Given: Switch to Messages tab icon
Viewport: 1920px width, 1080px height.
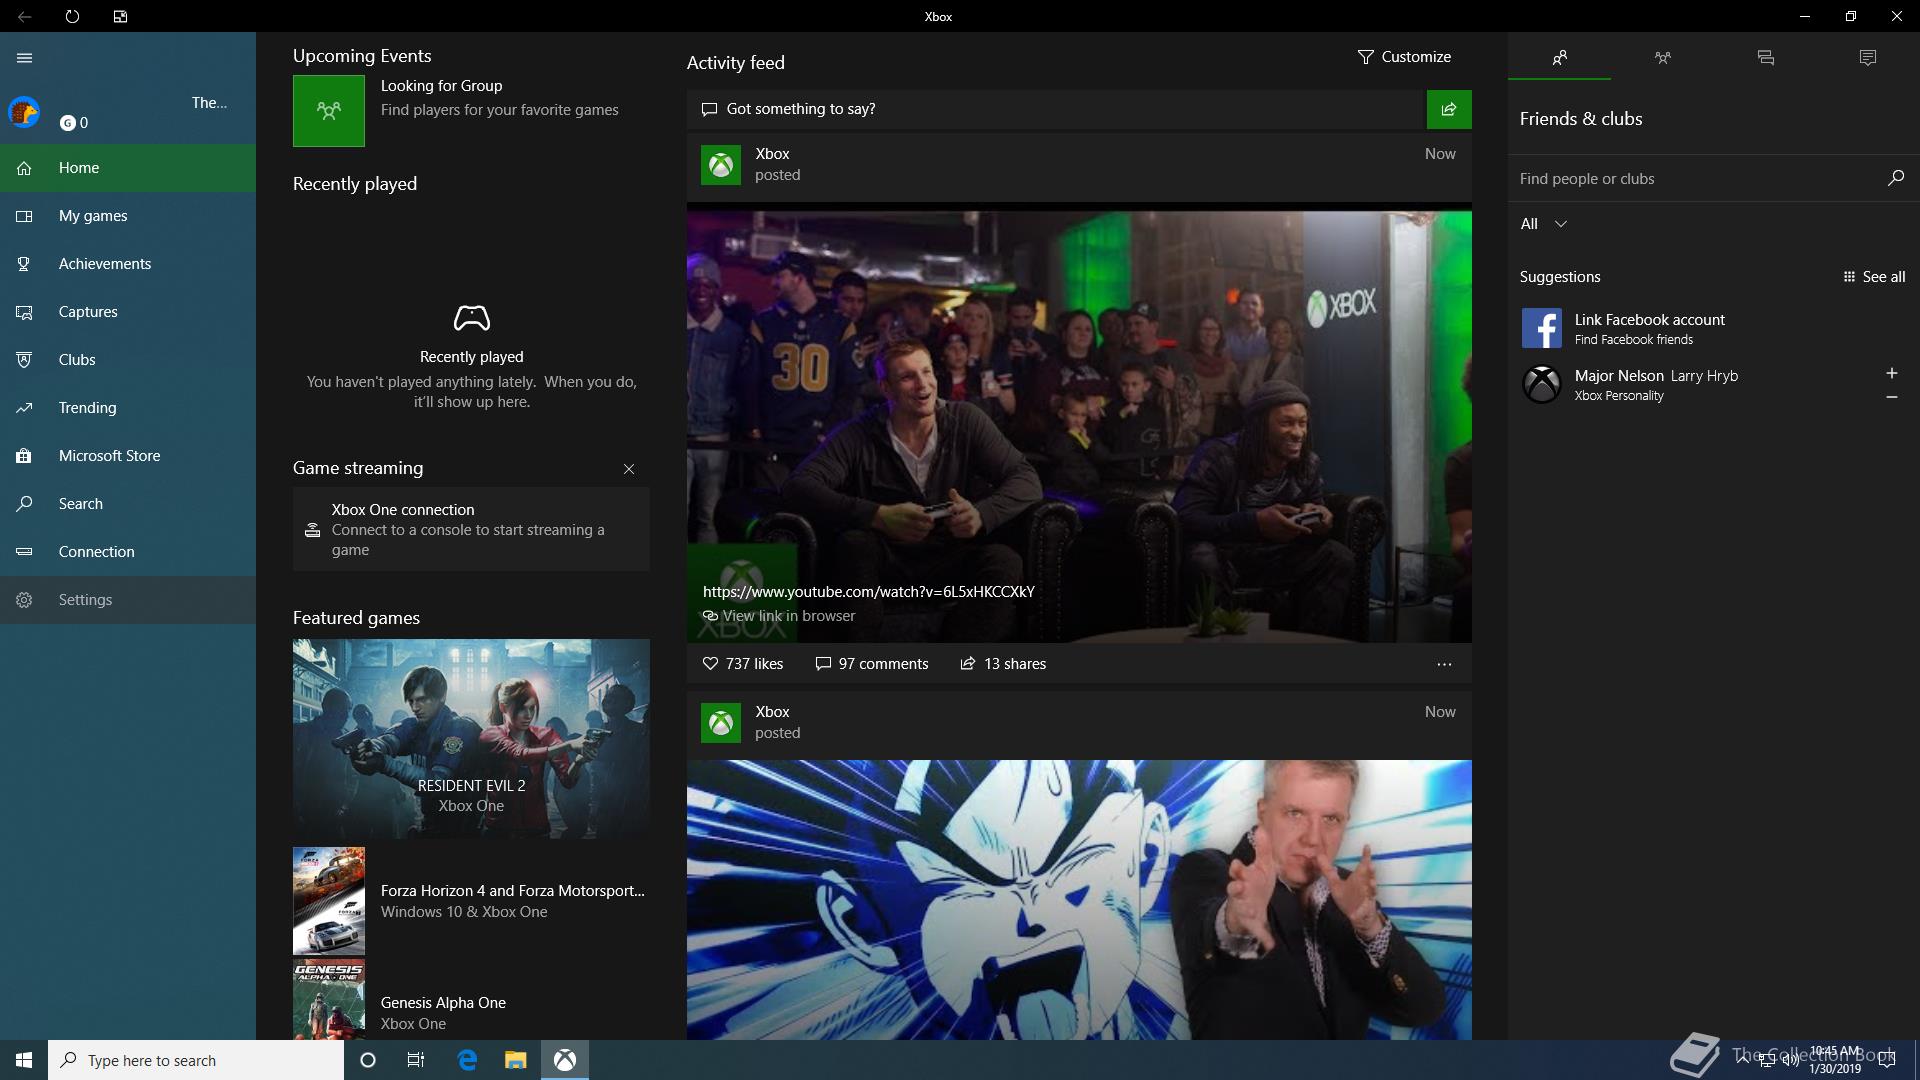Looking at the screenshot, I should 1765,58.
